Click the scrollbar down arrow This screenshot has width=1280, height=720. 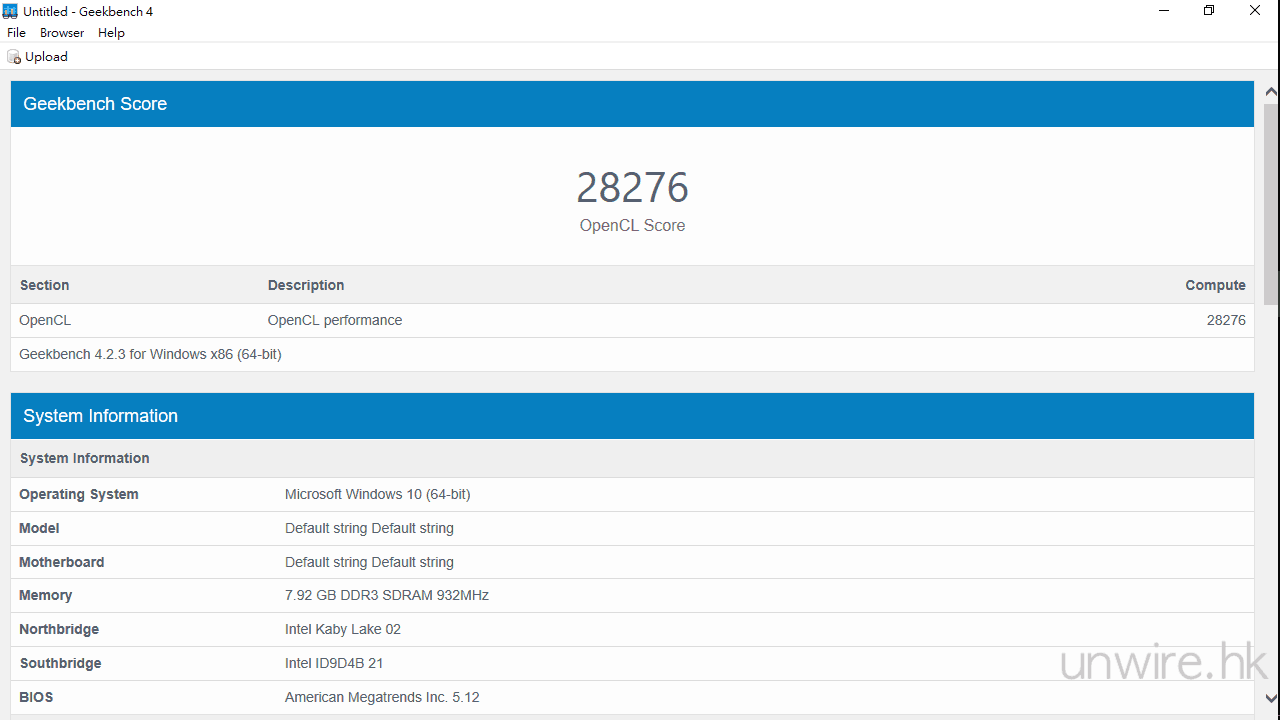(1271, 698)
